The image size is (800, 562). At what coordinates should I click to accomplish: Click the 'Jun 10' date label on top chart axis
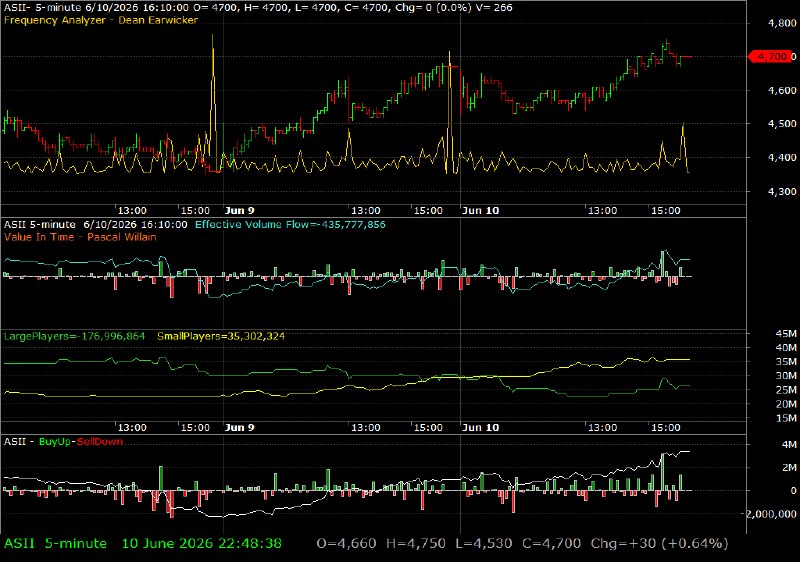click(480, 211)
